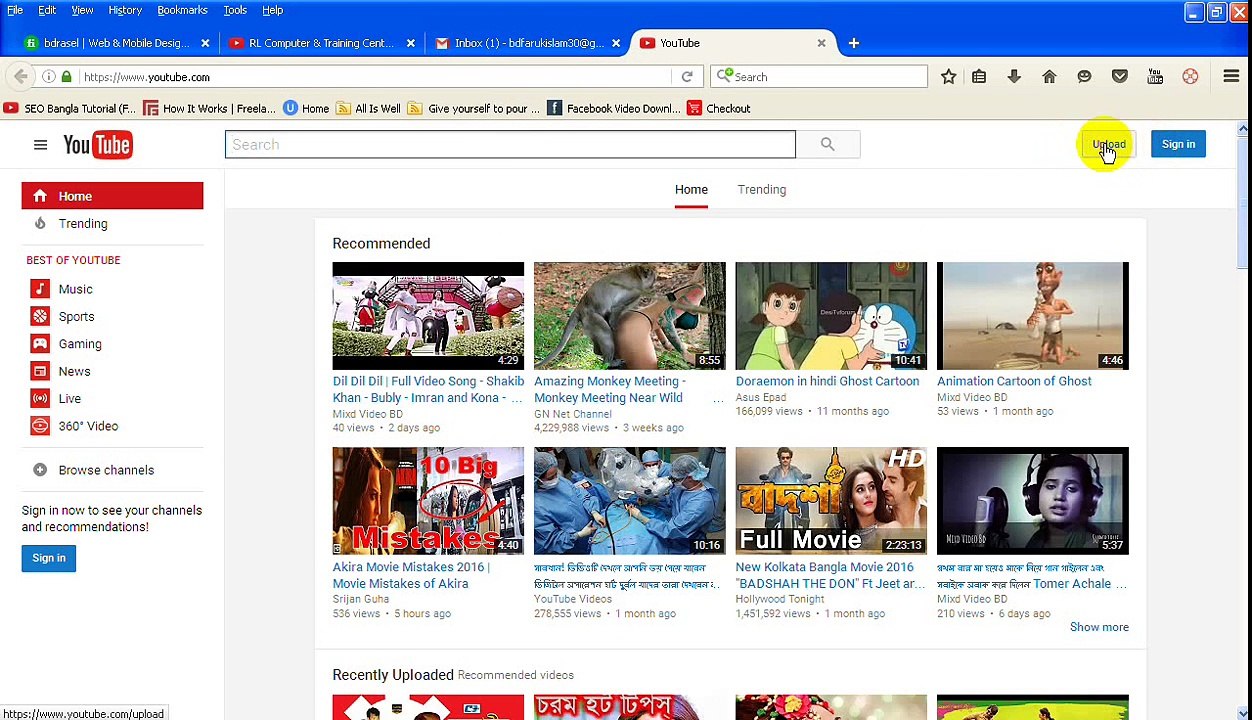Open the Firefox hamburger menu
Viewport: 1252px width, 720px height.
[1231, 77]
